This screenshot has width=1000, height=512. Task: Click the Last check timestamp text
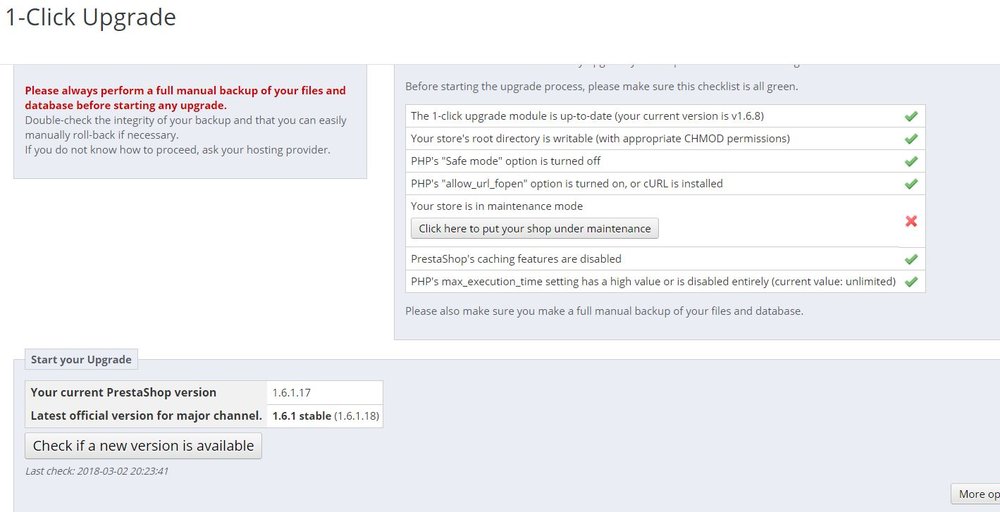point(97,471)
